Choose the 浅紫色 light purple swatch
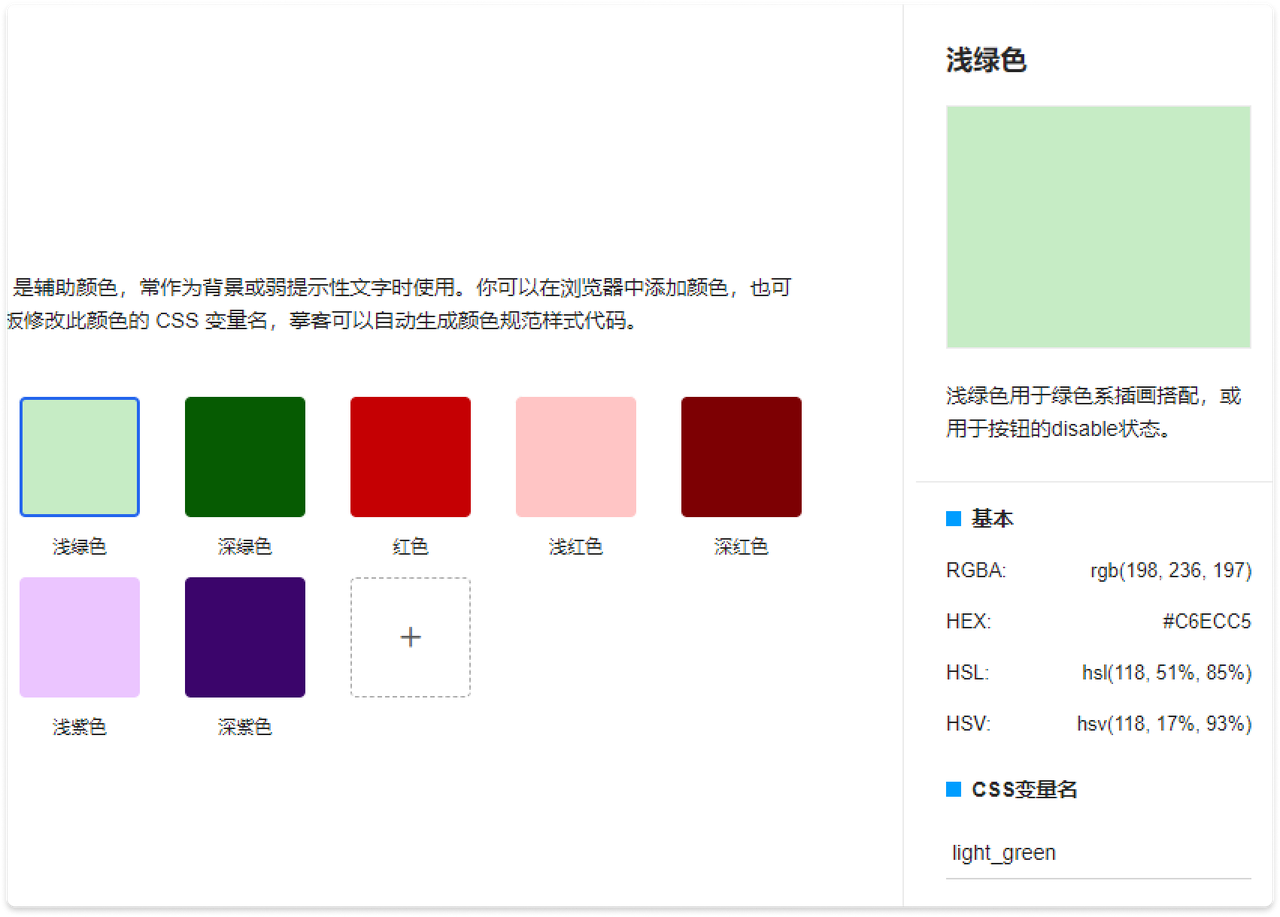The height and width of the screenshot is (917, 1280). (80, 637)
